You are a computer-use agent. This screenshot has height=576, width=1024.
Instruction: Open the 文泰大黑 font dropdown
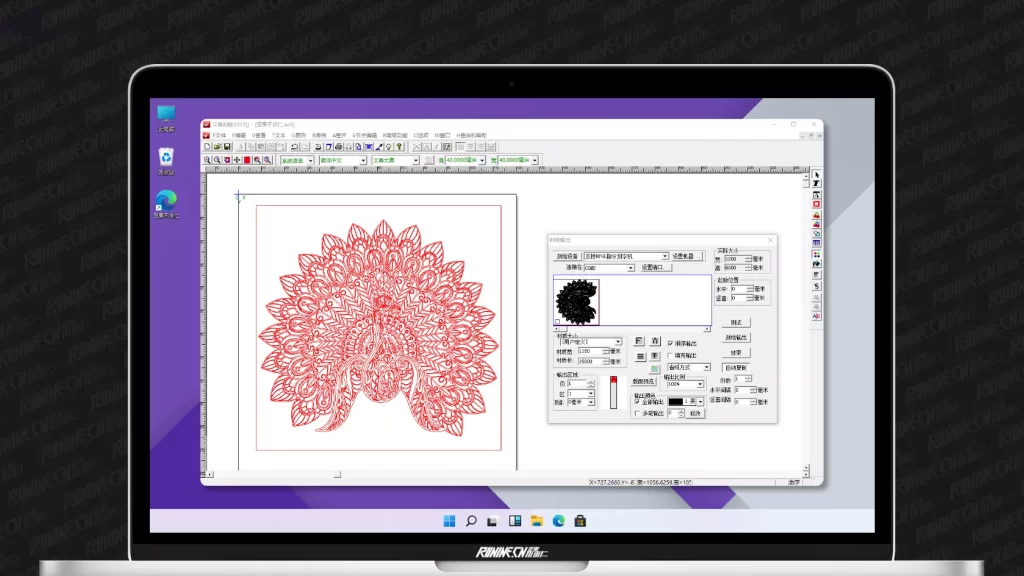pos(416,160)
